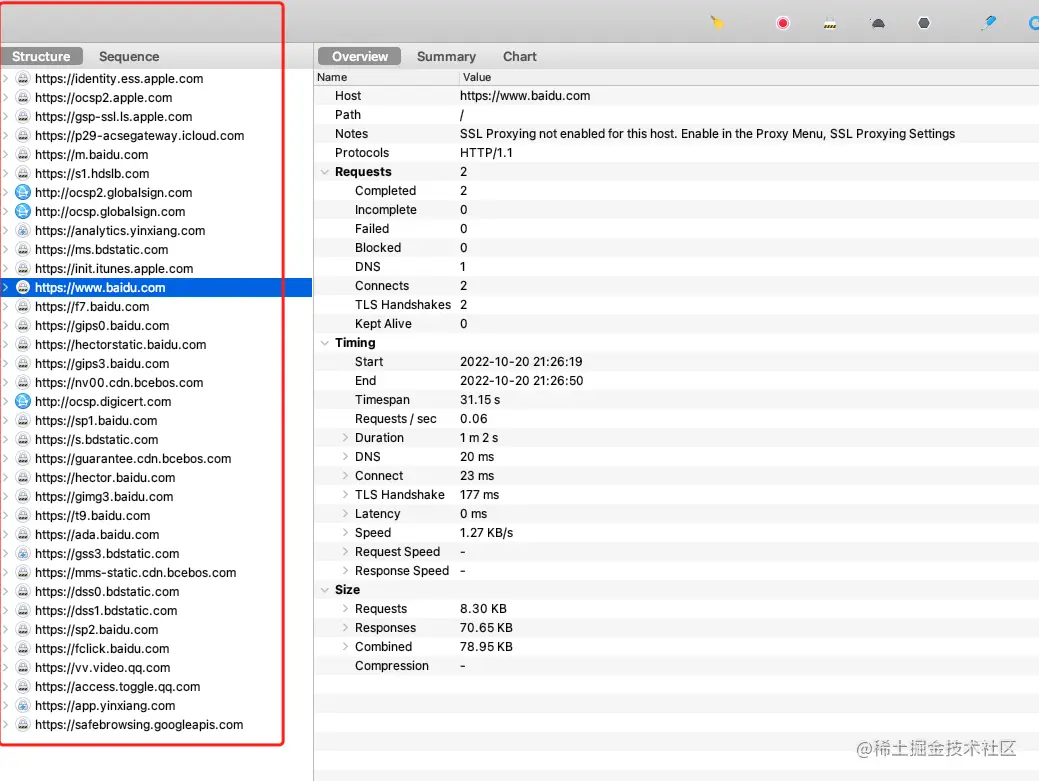This screenshot has width=1039, height=781.
Task: Toggle breakpoints hexagon icon
Action: click(x=924, y=23)
